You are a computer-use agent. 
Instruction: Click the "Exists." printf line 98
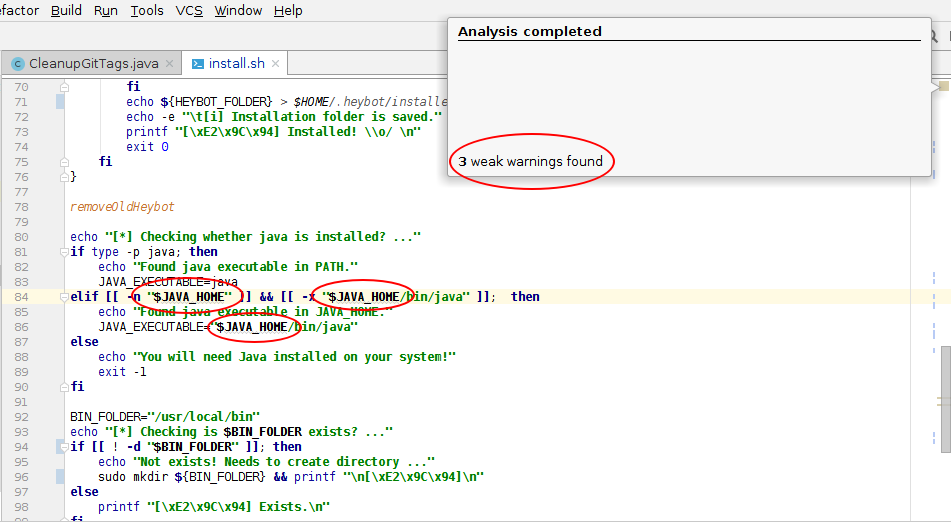pos(214,507)
